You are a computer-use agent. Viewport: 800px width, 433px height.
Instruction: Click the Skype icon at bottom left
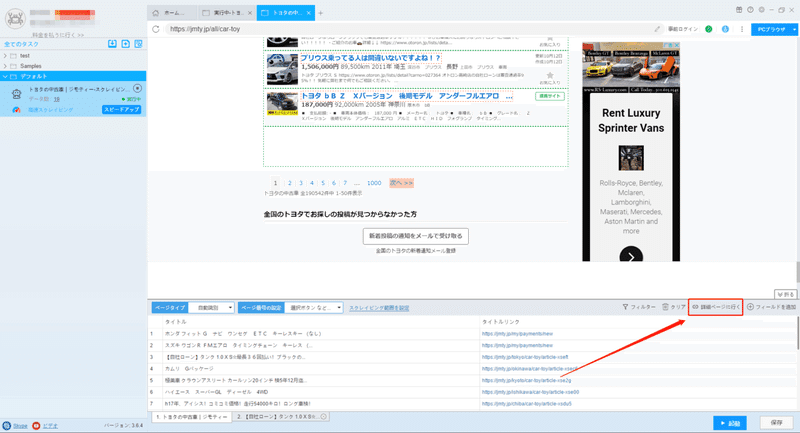[7, 425]
